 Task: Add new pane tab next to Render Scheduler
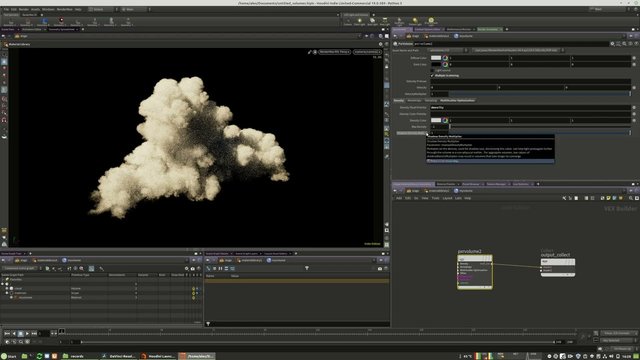[x=507, y=29]
